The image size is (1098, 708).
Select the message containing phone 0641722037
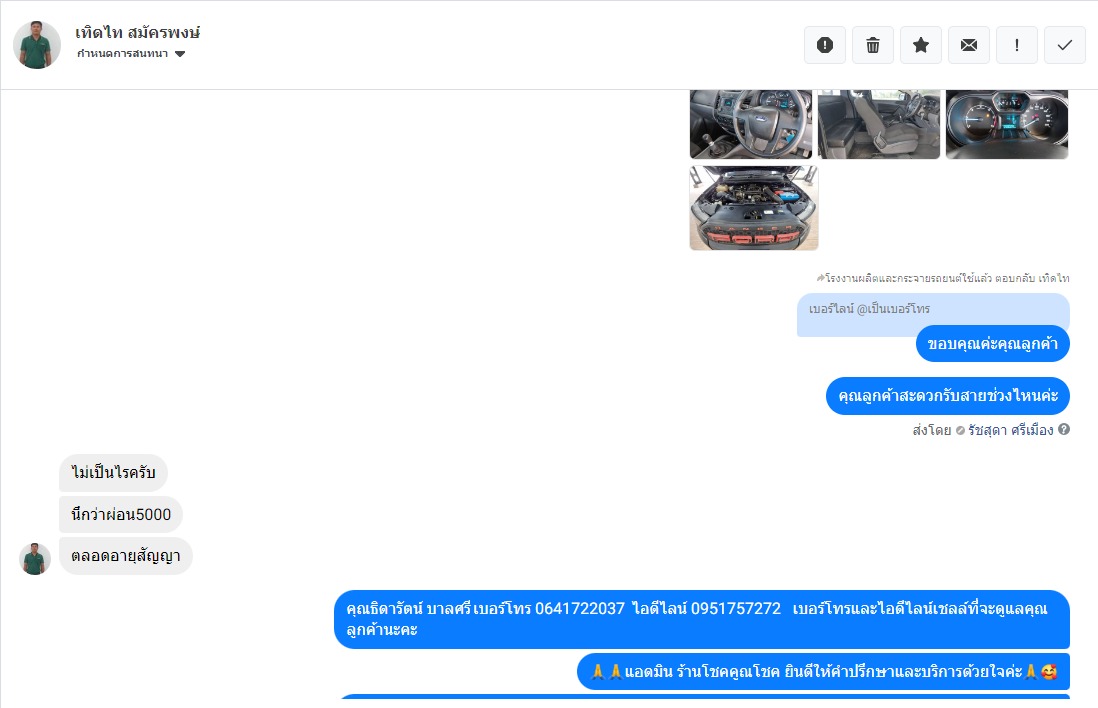click(702, 619)
